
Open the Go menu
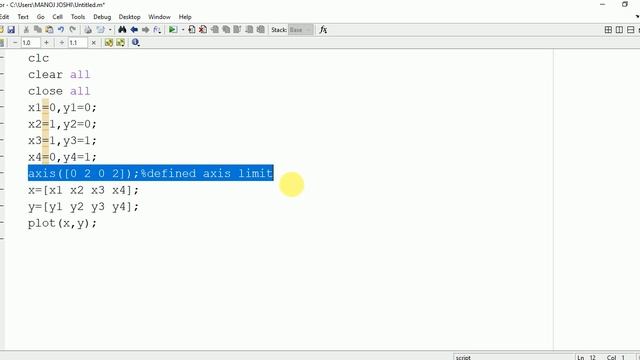pos(40,17)
